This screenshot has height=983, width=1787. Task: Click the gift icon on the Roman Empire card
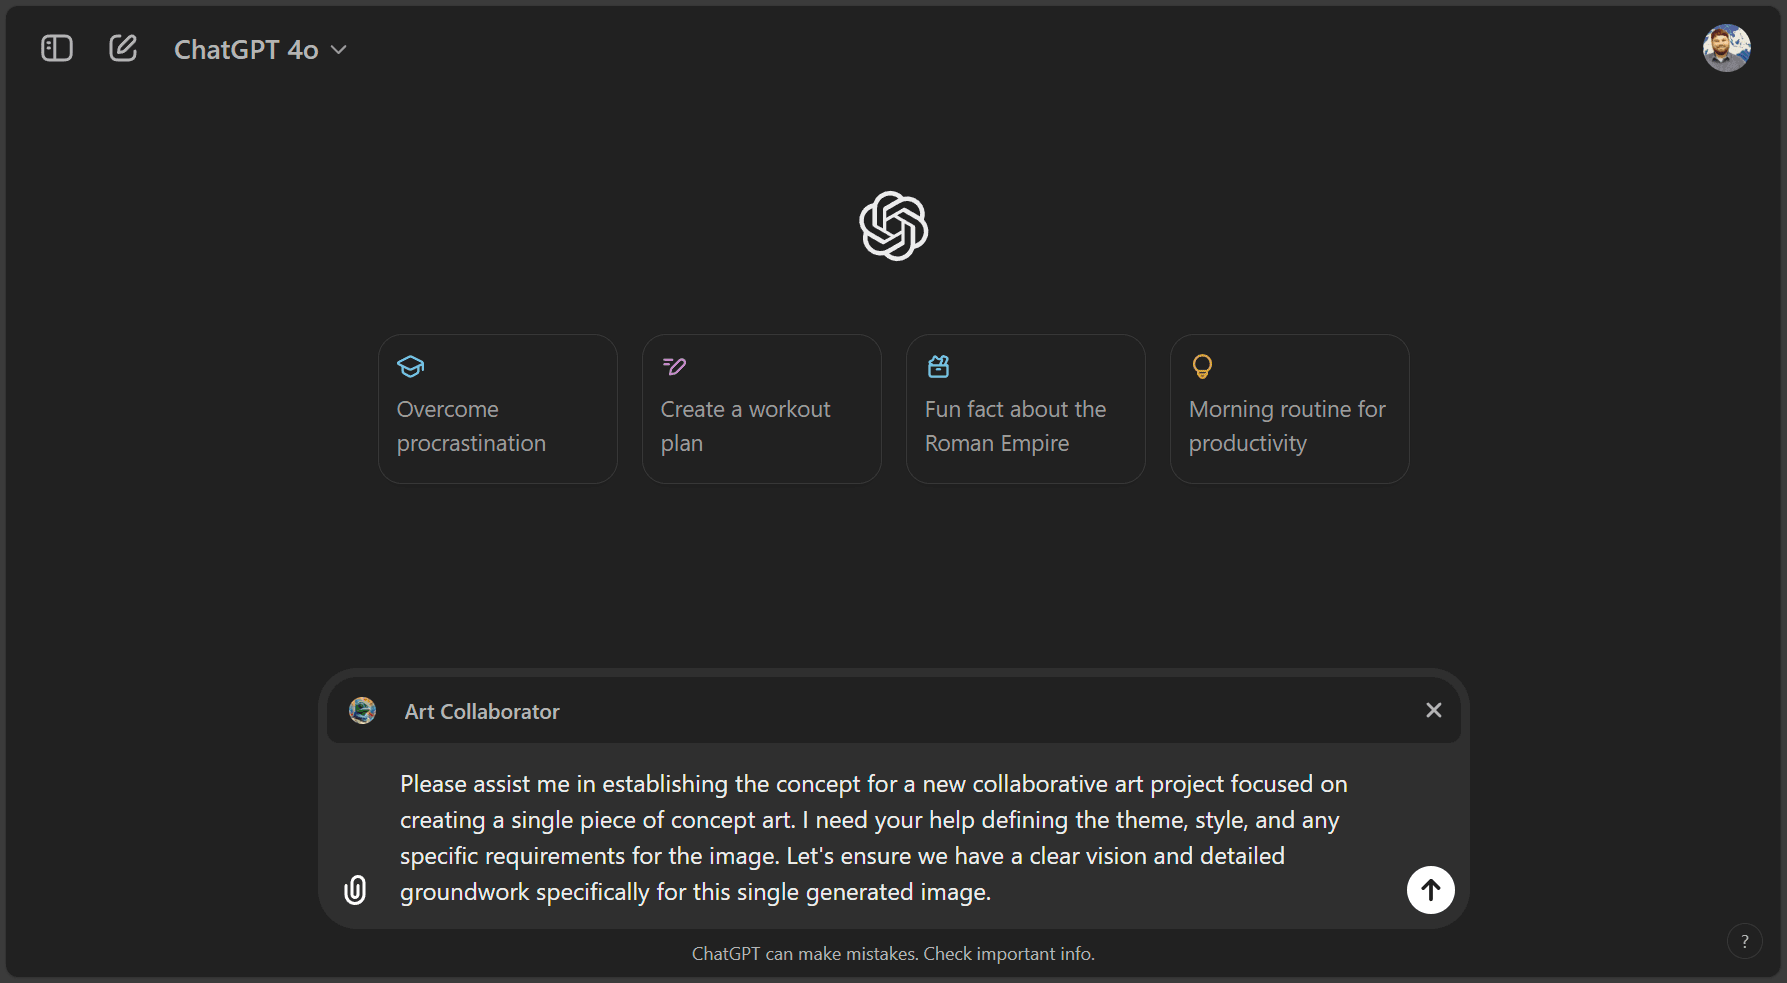pos(938,366)
